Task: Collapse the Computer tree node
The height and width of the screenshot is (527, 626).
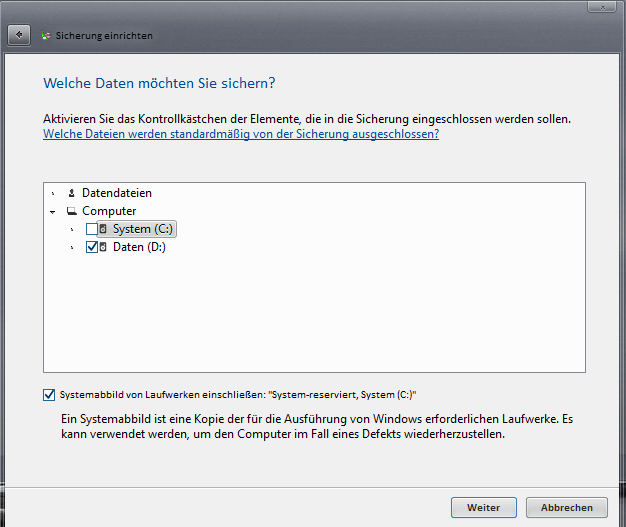Action: pos(53,212)
